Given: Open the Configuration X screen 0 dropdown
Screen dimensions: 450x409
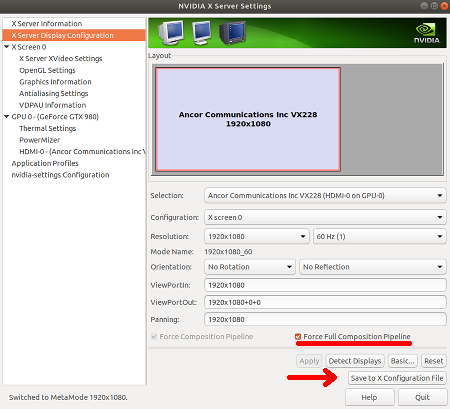Looking at the screenshot, I should (x=325, y=217).
